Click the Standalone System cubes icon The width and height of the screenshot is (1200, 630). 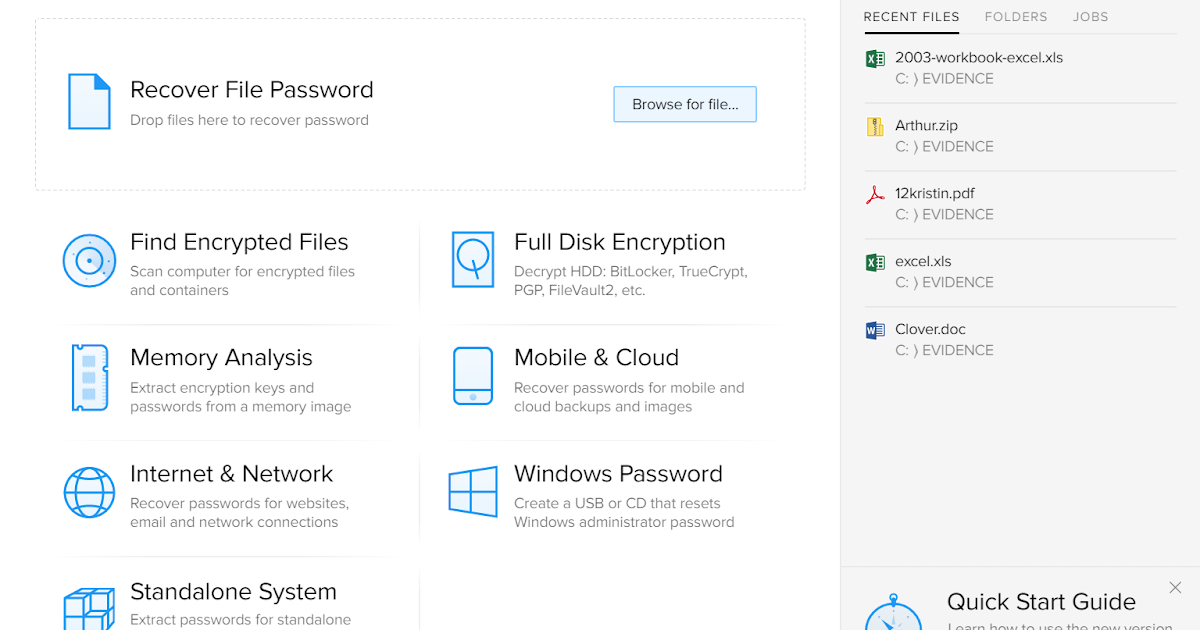click(89, 608)
